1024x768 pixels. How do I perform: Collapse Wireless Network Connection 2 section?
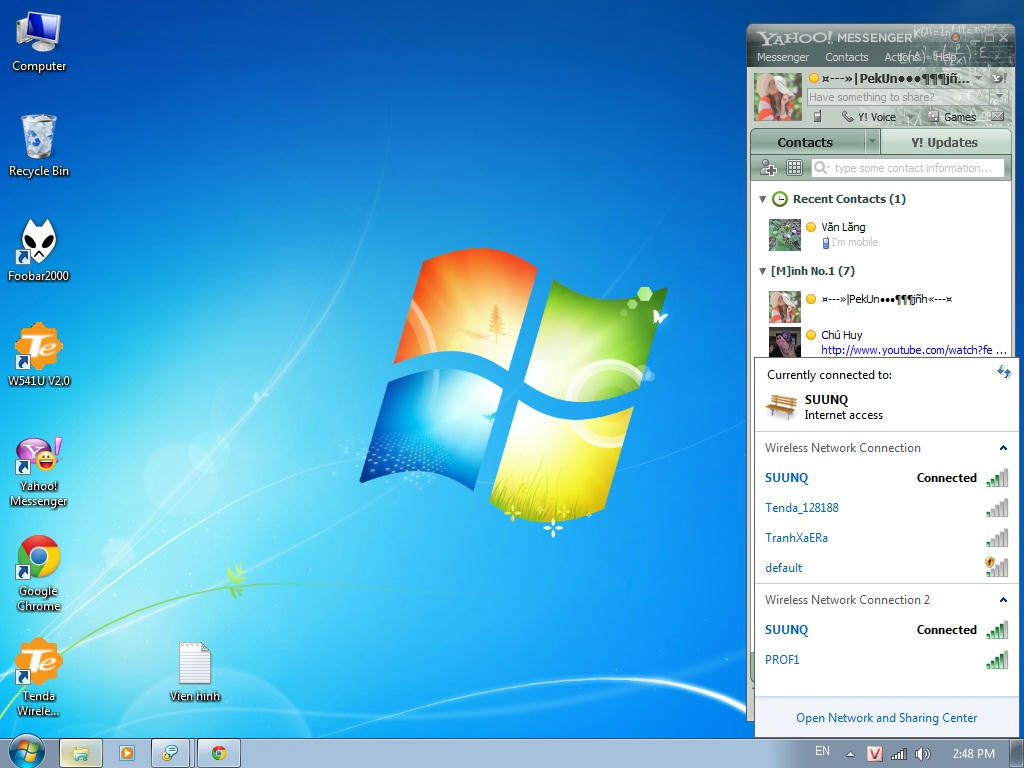1003,600
